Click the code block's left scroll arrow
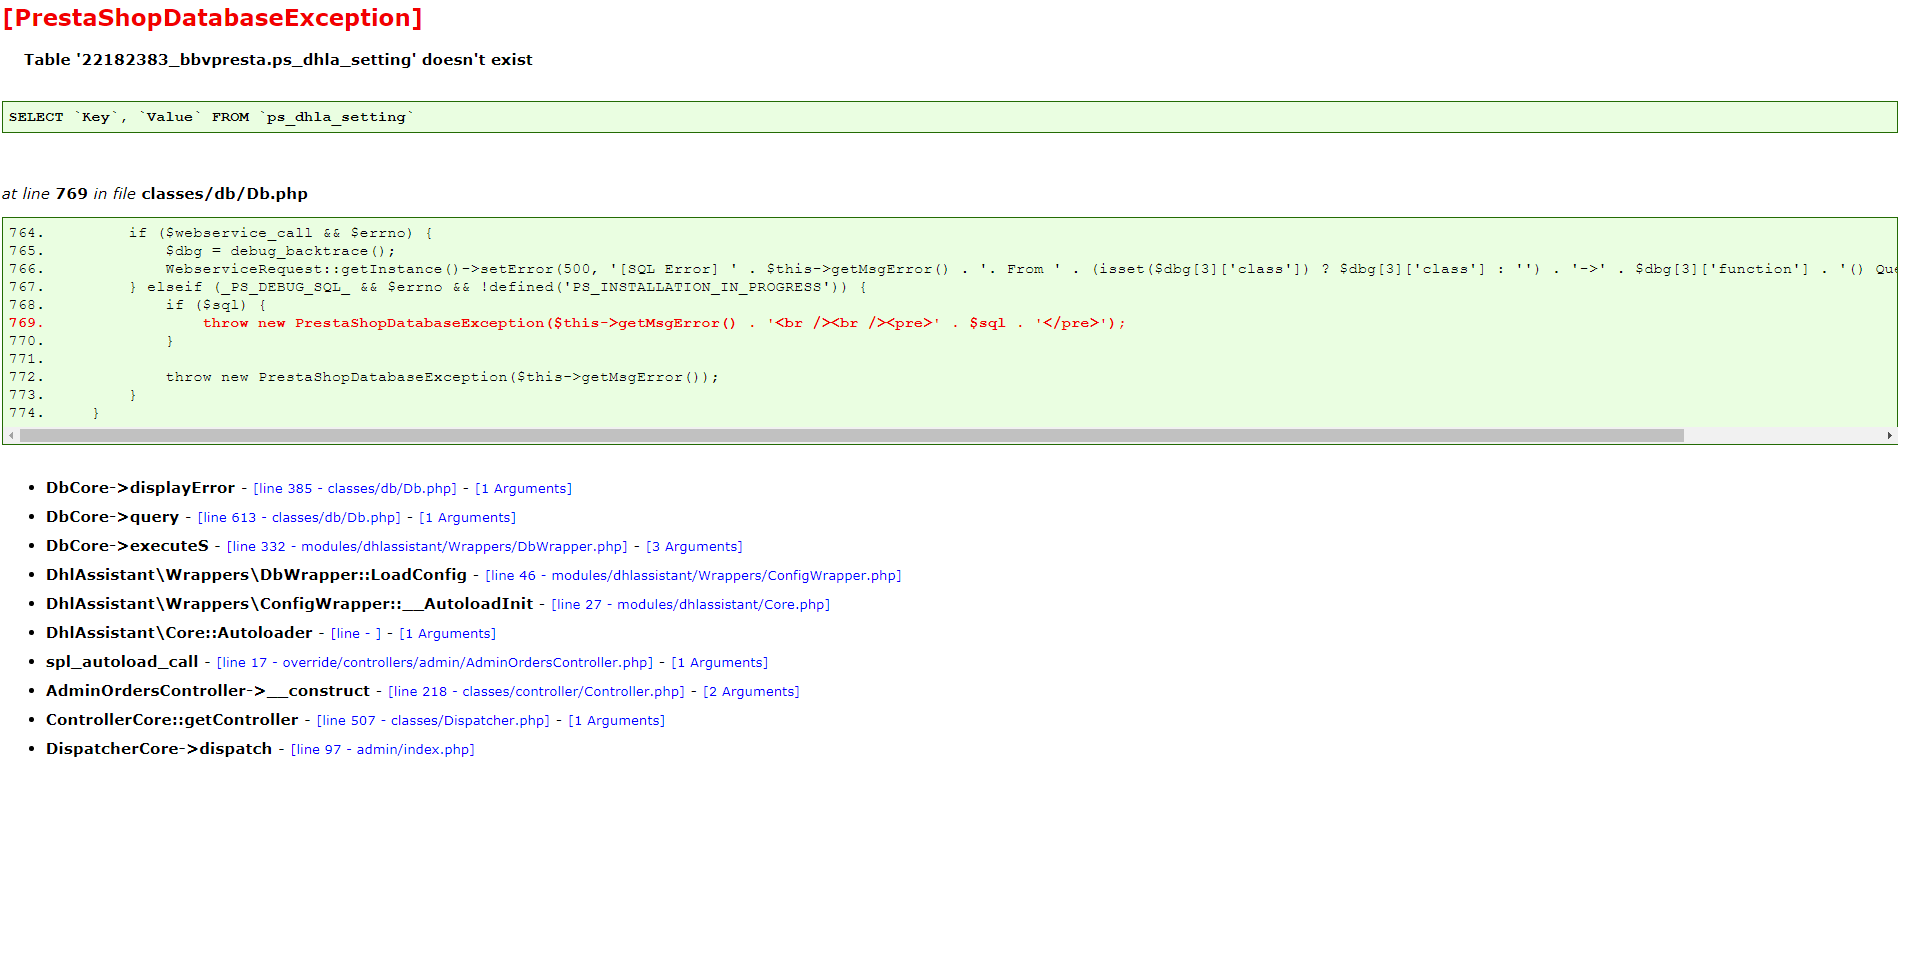 coord(11,436)
